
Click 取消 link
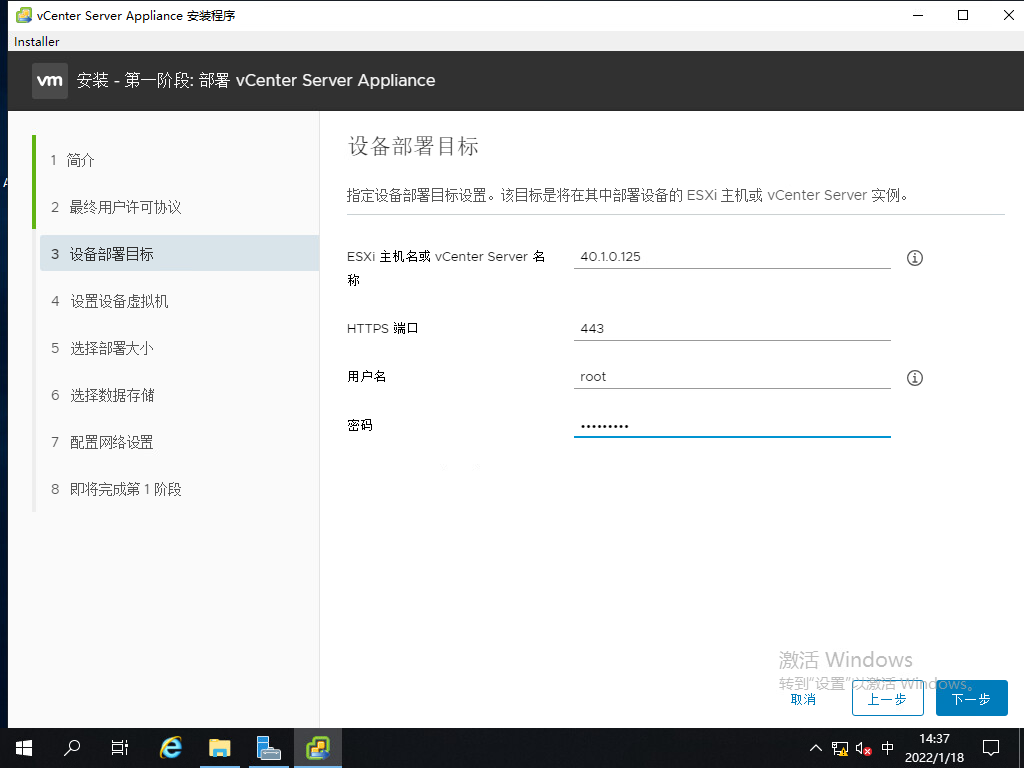(x=803, y=699)
